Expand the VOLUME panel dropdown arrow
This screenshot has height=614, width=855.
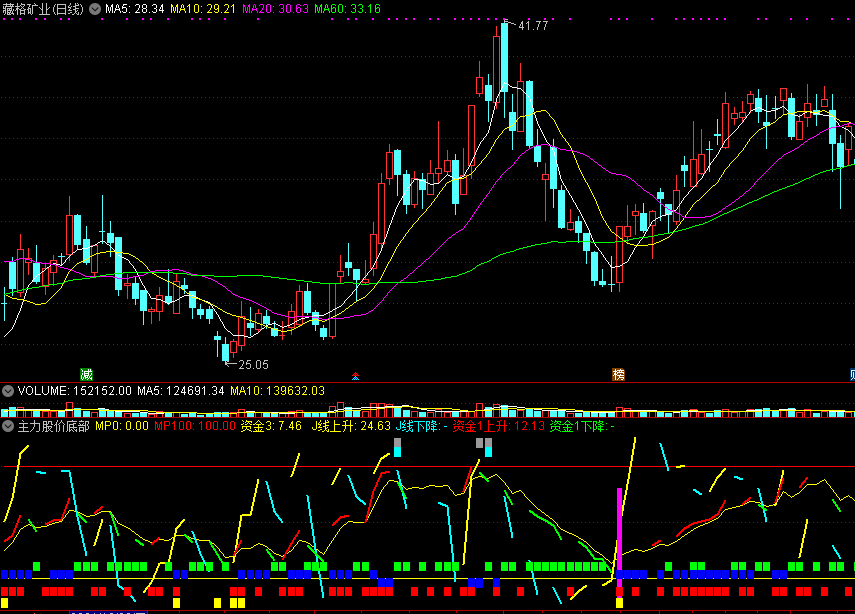click(8, 391)
